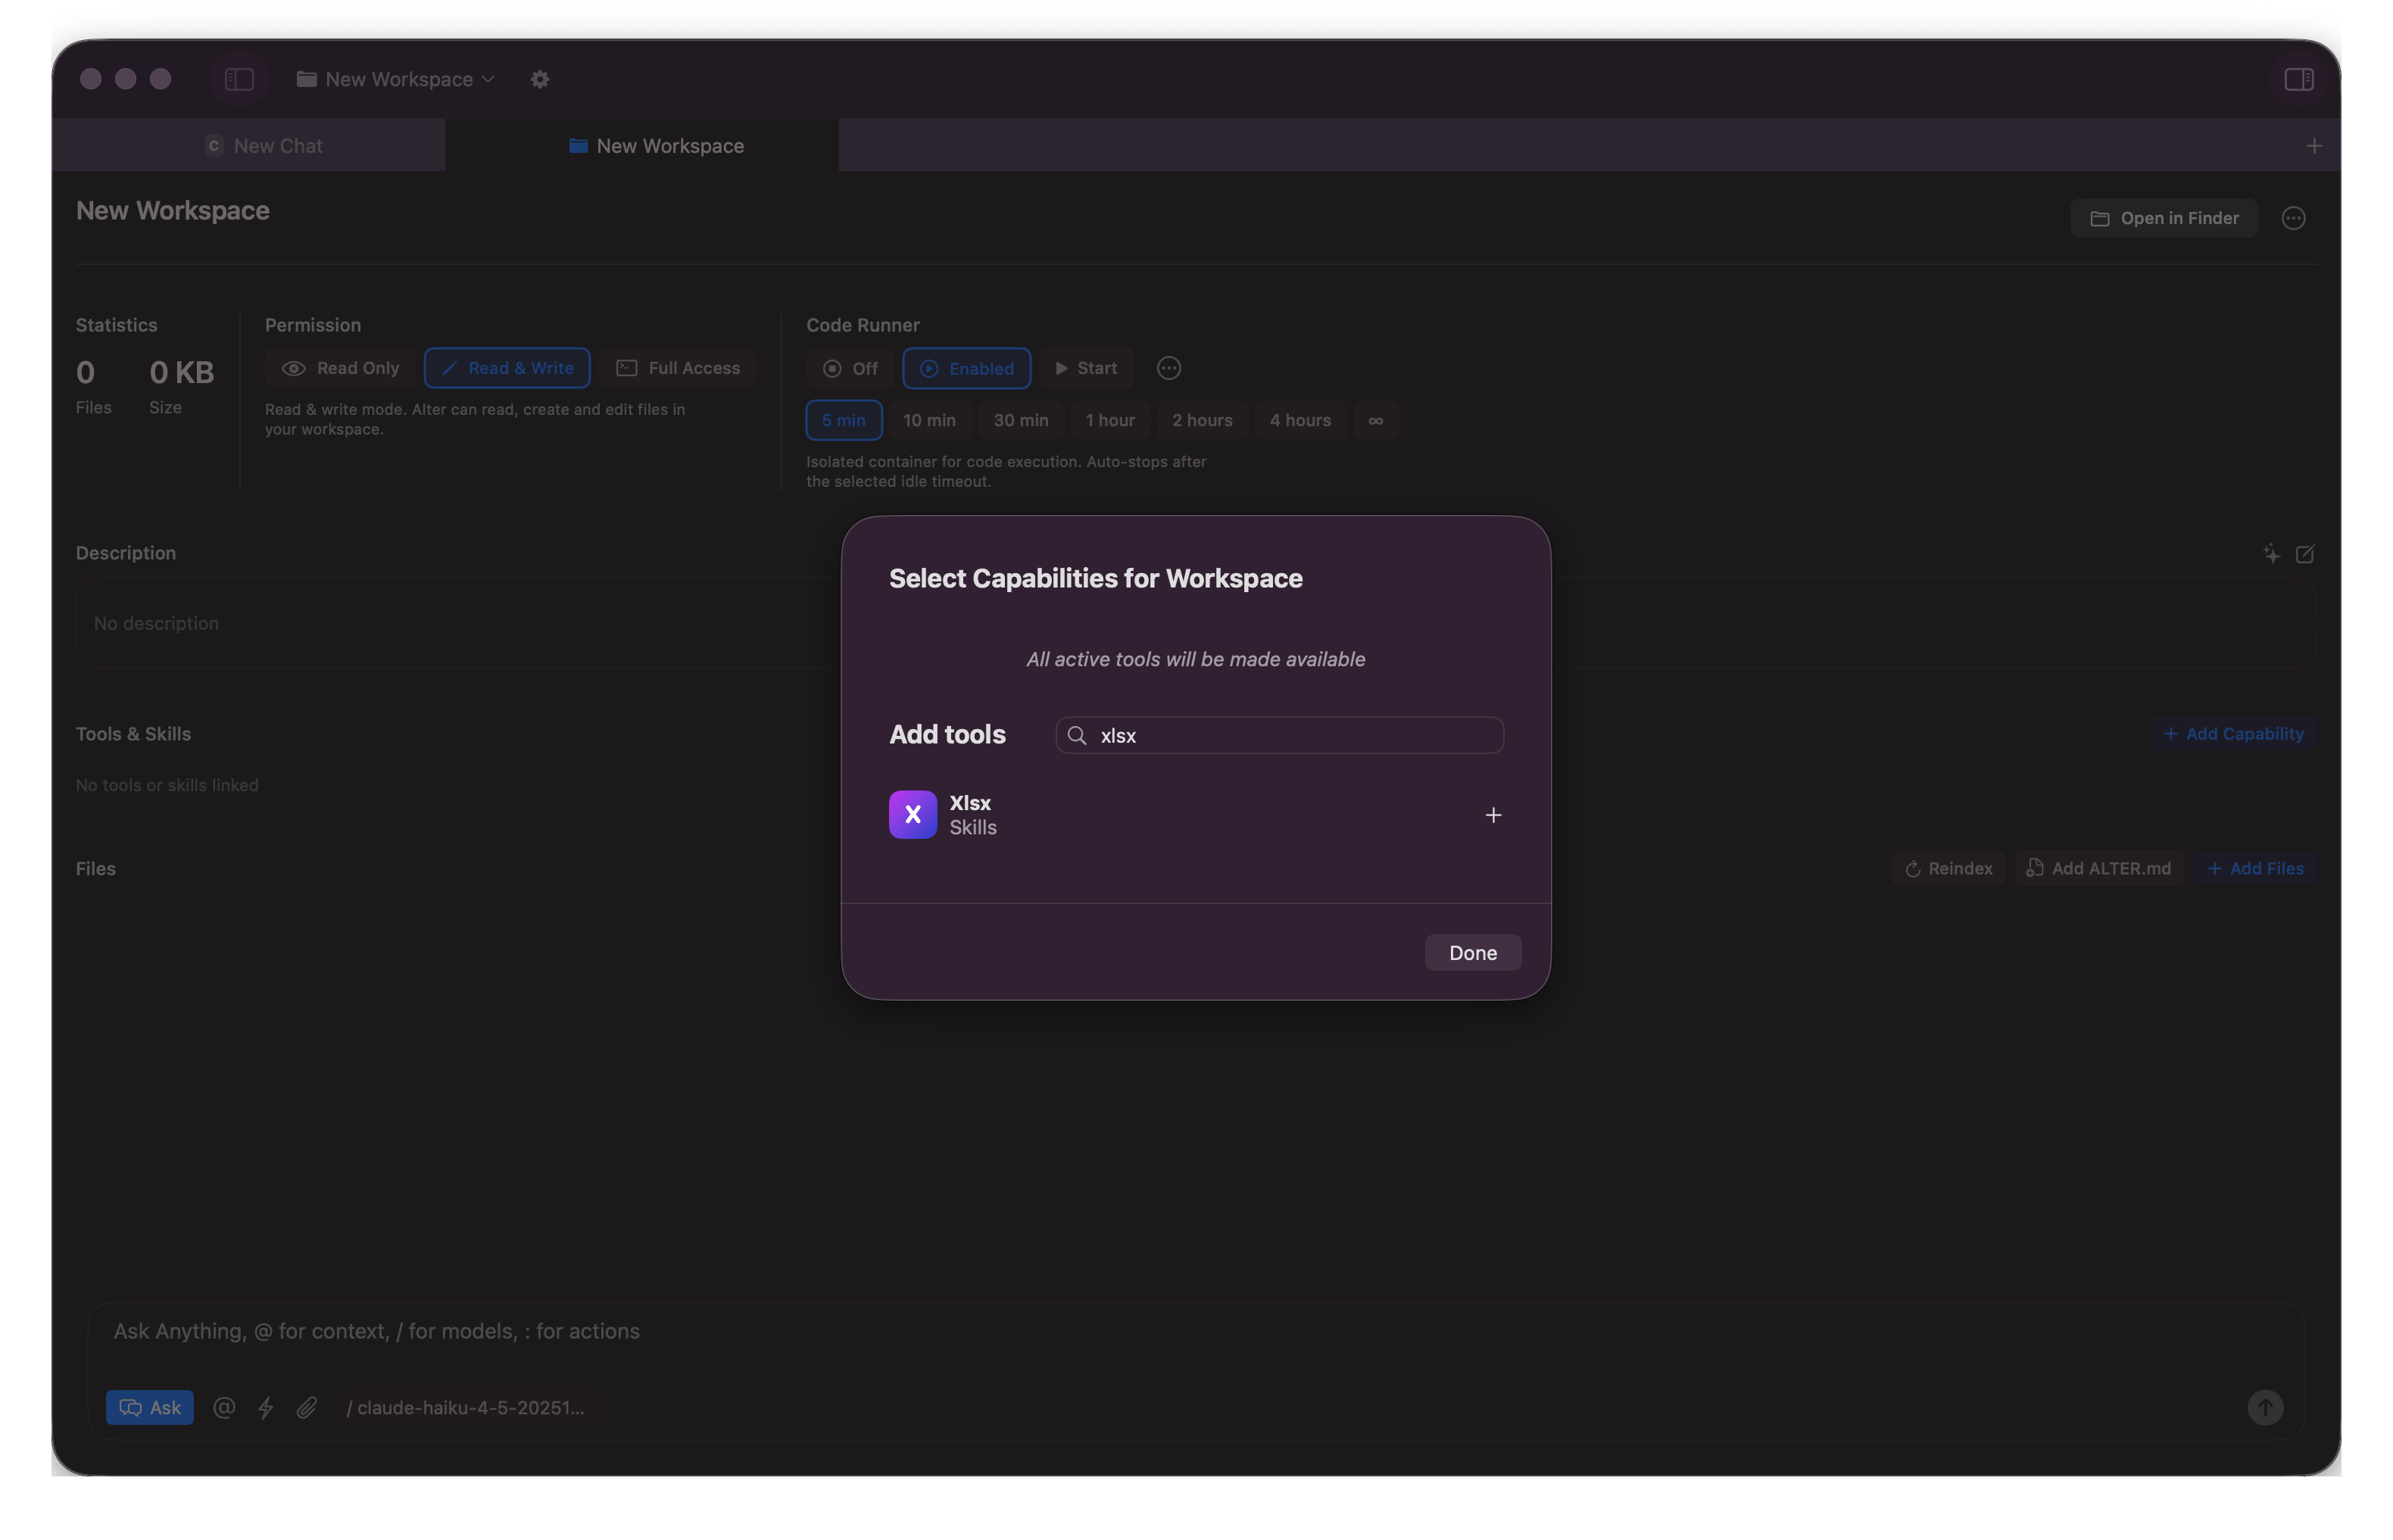Toggle the left sidebar panel icon
Screen dimensions: 2393x1540
239,79
